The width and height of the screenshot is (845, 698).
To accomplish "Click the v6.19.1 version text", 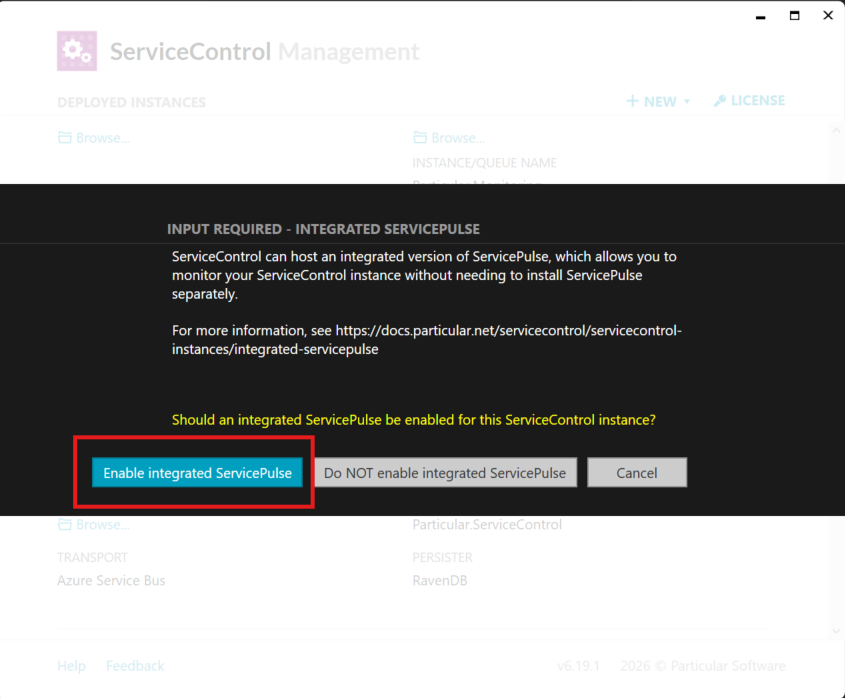I will tap(578, 666).
